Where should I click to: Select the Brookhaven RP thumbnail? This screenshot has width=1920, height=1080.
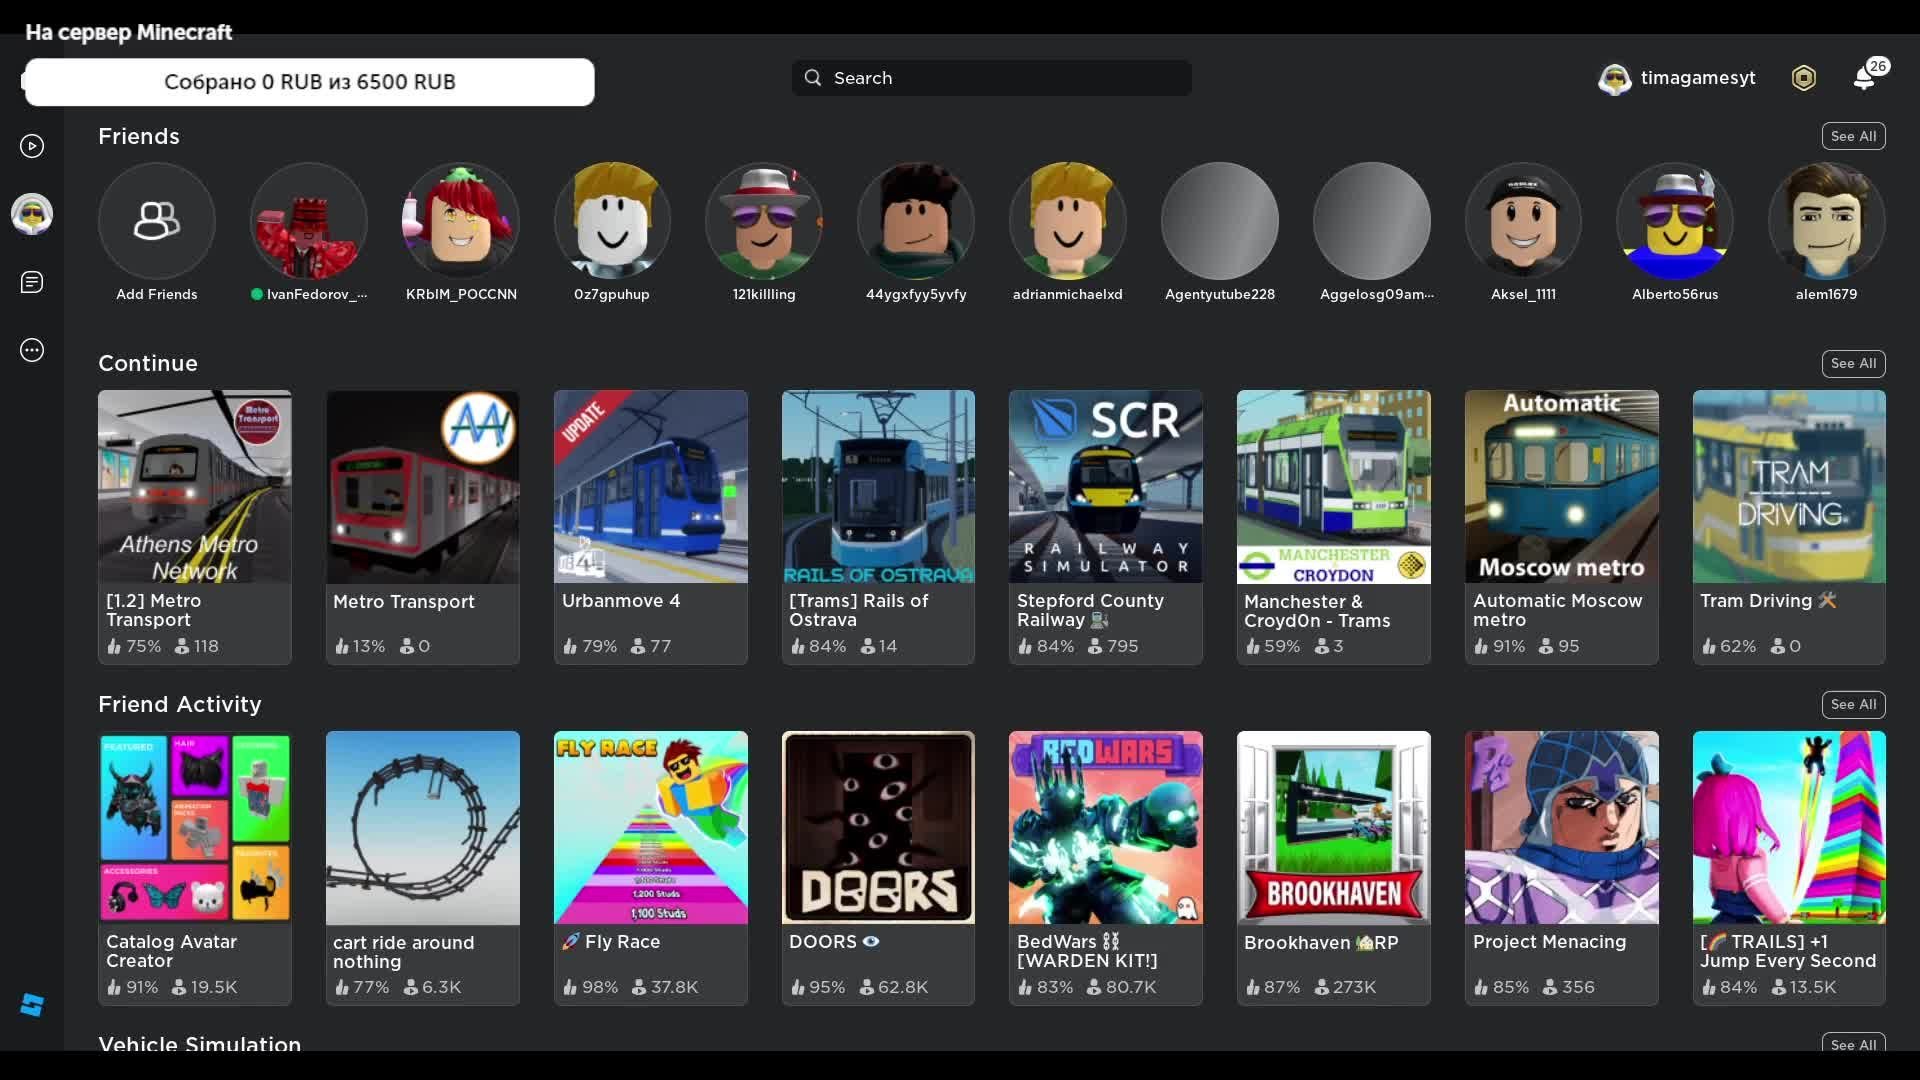[1333, 828]
